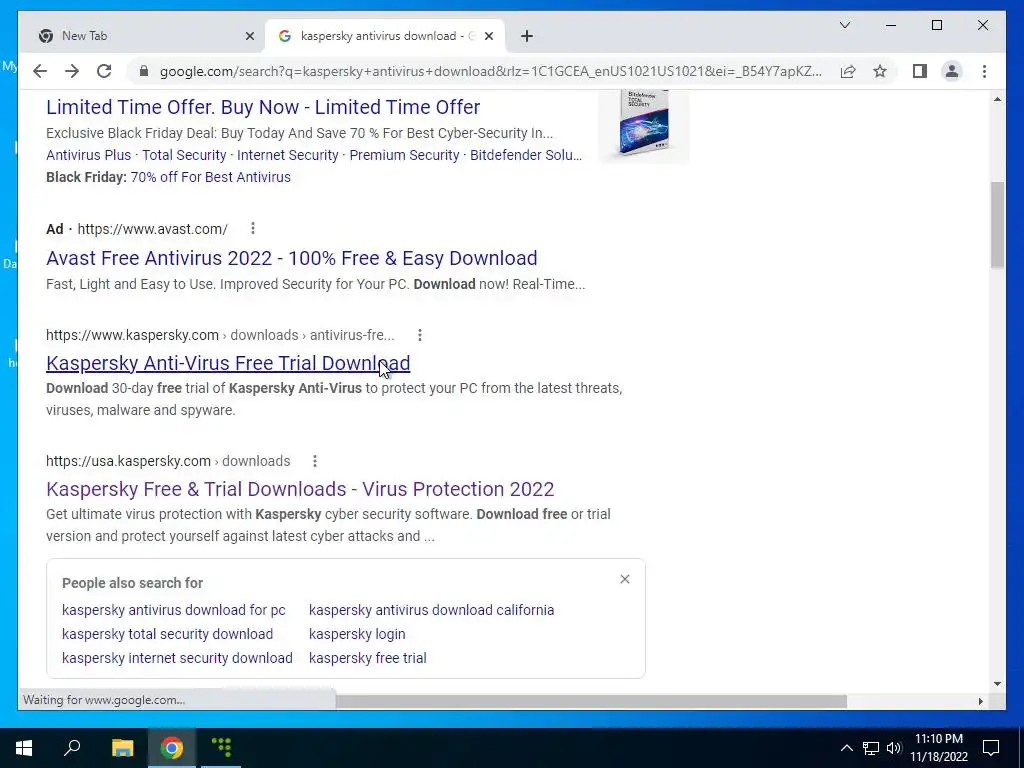Click Chrome icon in taskbar
Screen dimensions: 1024x768
pos(172,748)
